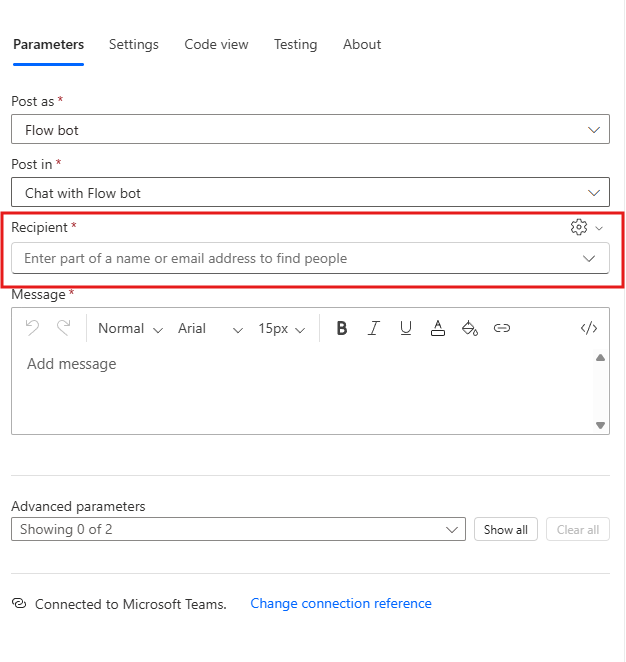626x662 pixels.
Task: Switch to the Testing tab
Action: (295, 44)
